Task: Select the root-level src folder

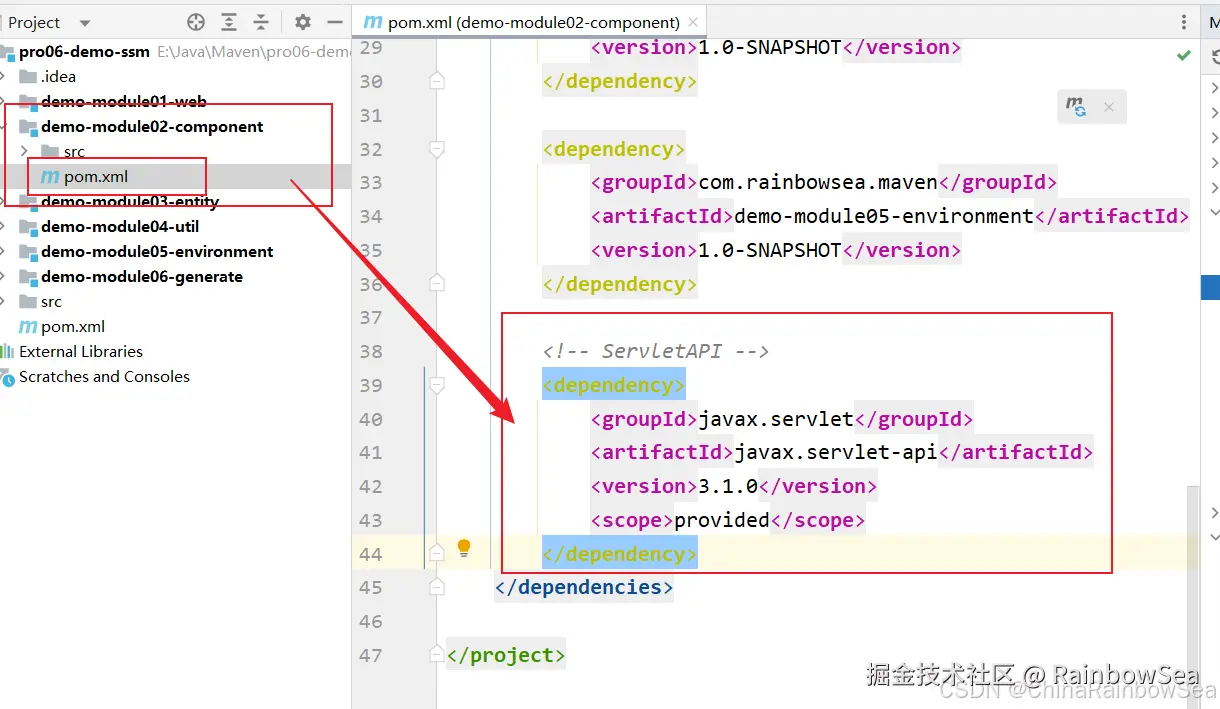Action: click(x=51, y=301)
